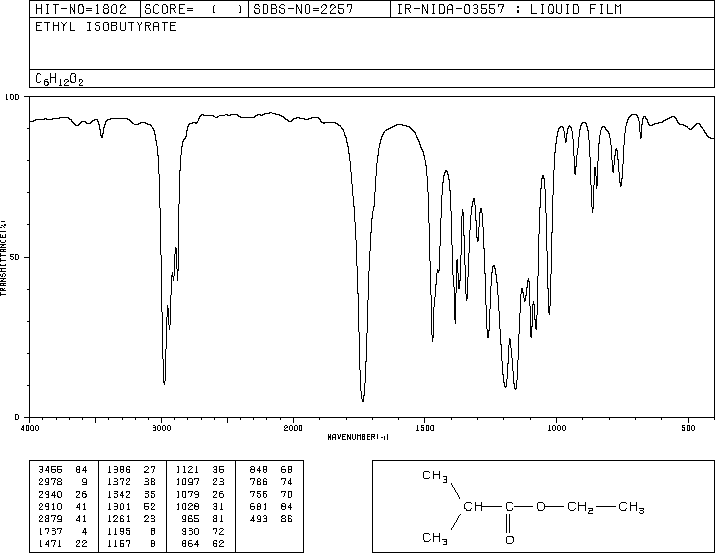Image resolution: width=715 pixels, height=553 pixels.
Task: Click transmittance value 22 beside 1471
Action: (x=81, y=543)
